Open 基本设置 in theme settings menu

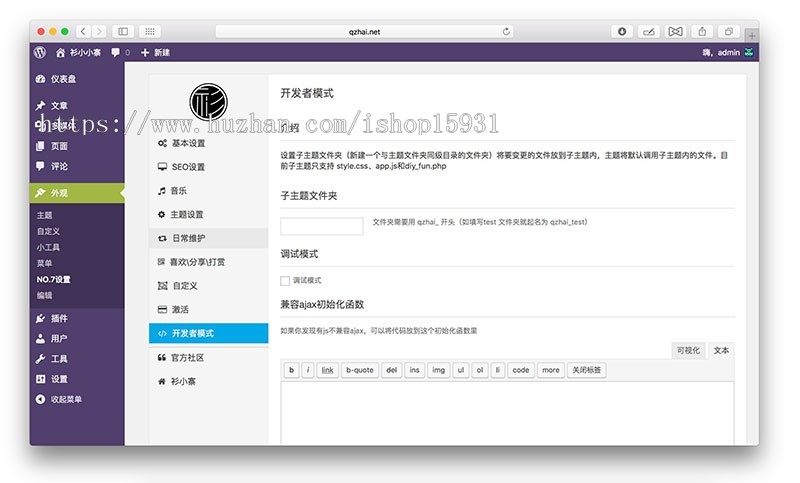(188, 144)
